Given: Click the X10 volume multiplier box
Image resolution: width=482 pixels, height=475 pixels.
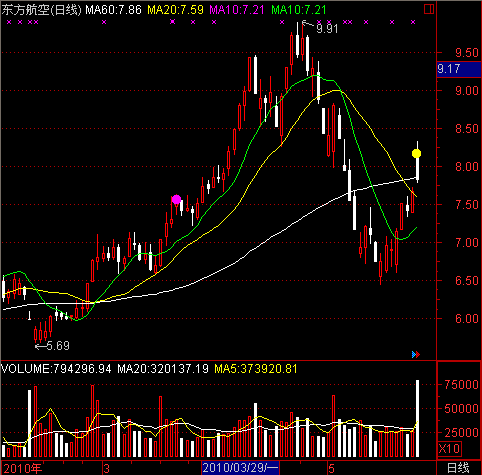Looking at the screenshot, I should click(x=449, y=449).
